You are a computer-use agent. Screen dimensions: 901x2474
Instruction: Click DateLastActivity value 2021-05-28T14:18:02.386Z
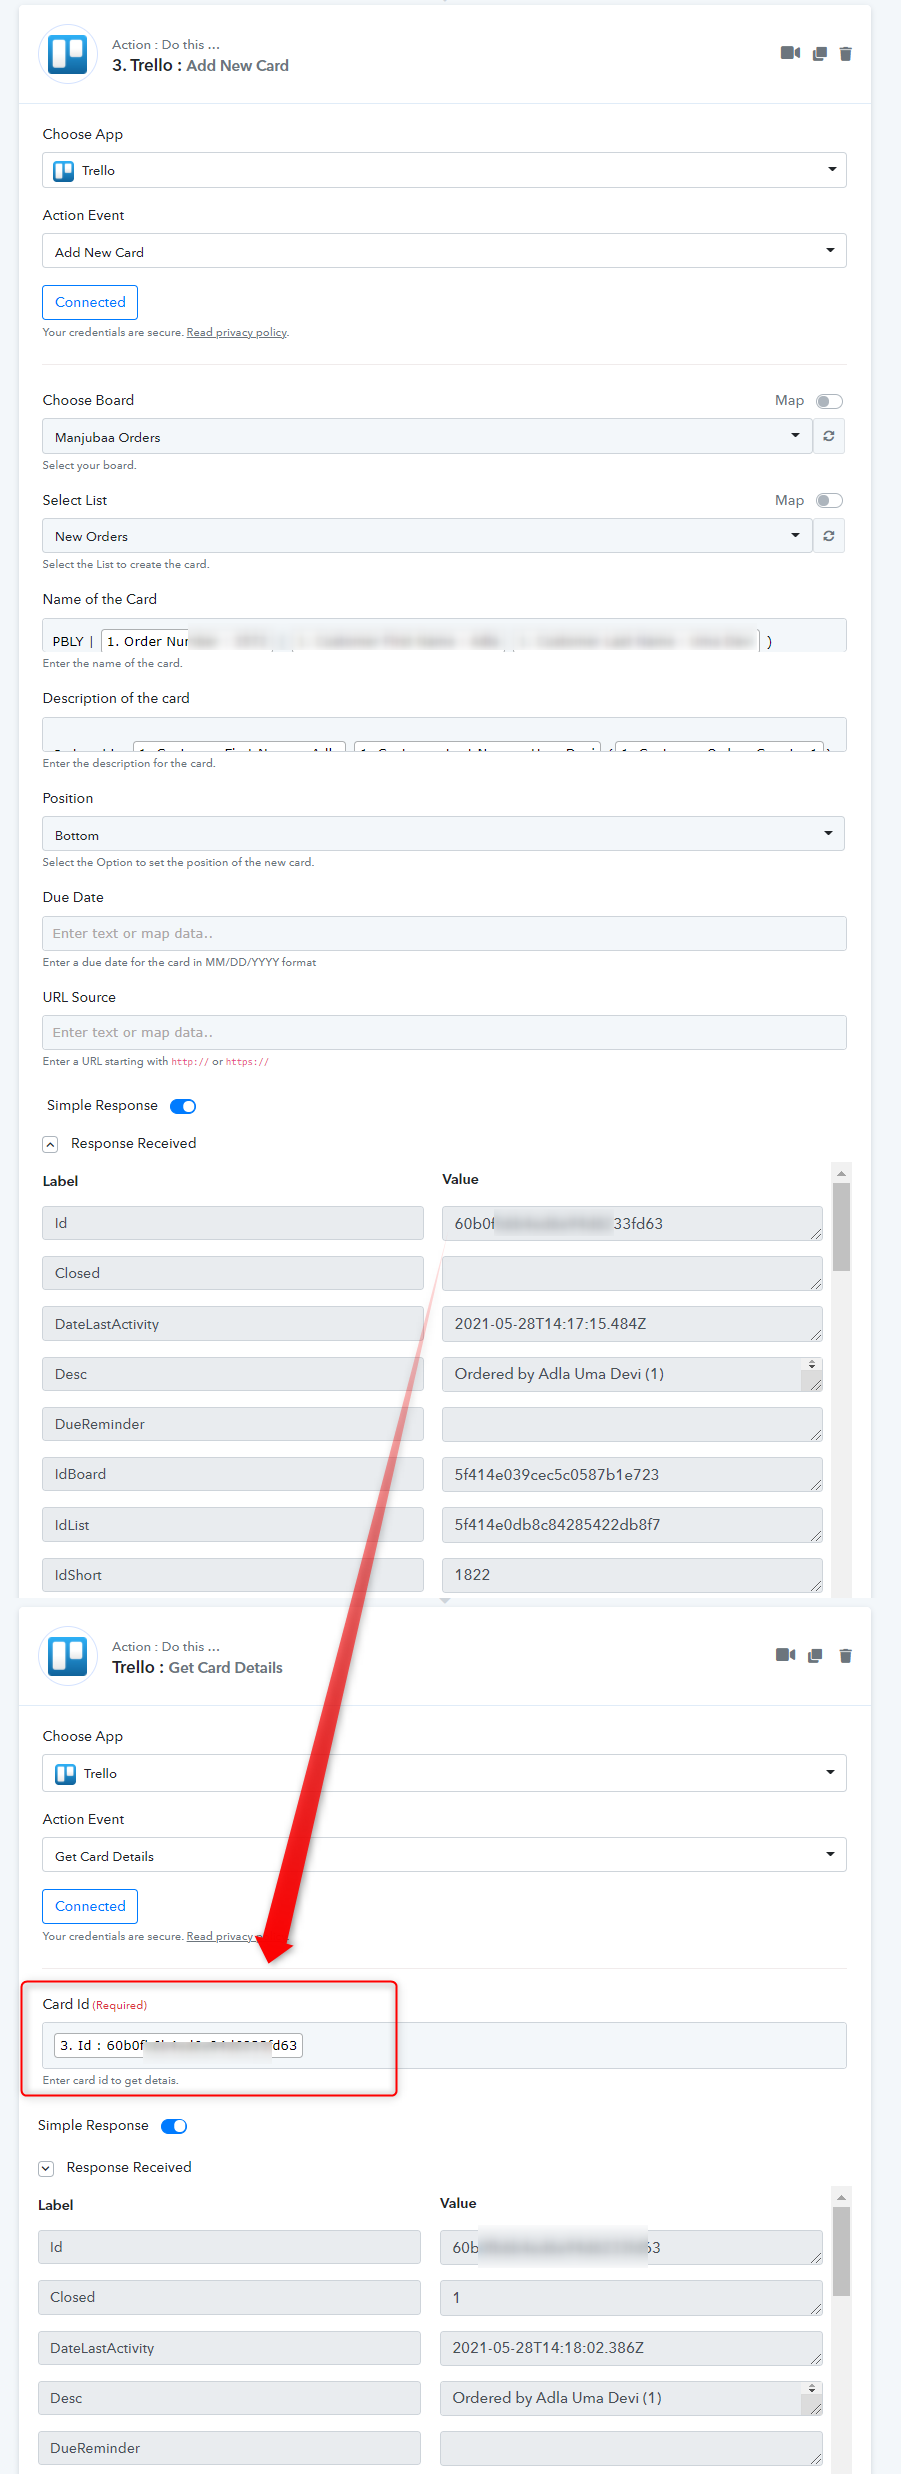(631, 2347)
